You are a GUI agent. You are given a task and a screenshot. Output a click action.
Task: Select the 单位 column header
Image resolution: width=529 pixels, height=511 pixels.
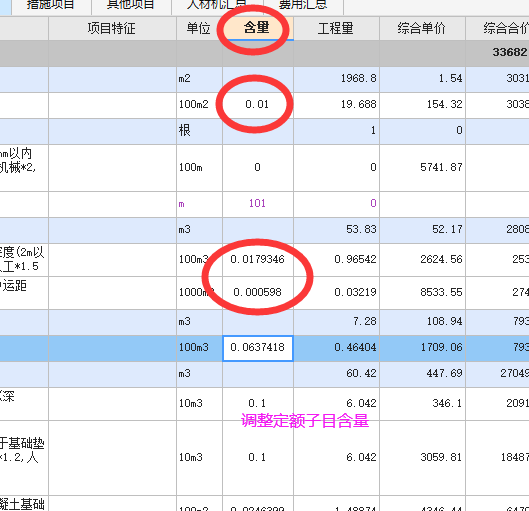pyautogui.click(x=199, y=28)
